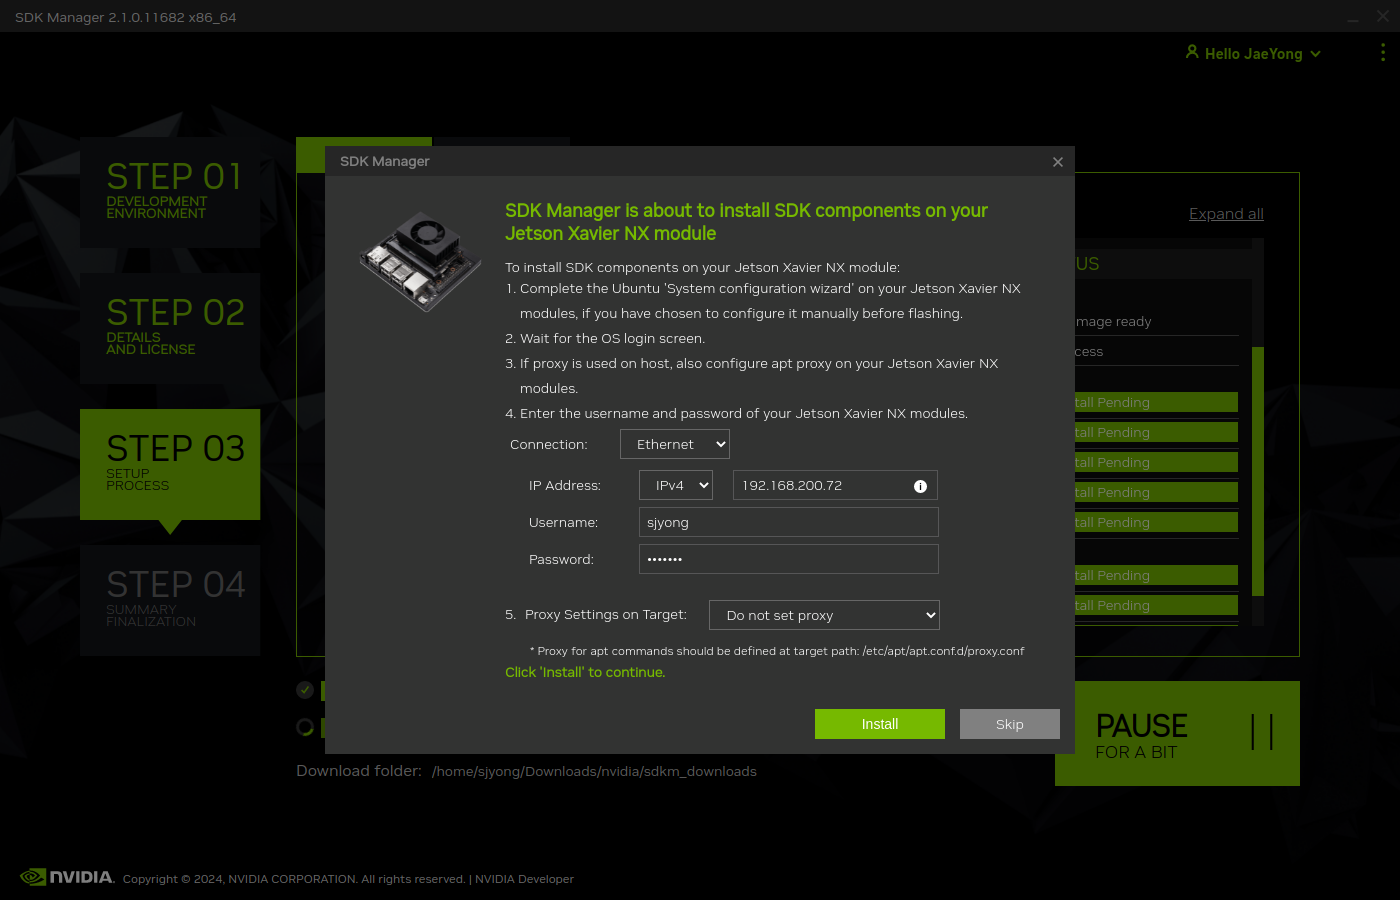Click the IP address input field
The width and height of the screenshot is (1400, 900).
pos(835,485)
